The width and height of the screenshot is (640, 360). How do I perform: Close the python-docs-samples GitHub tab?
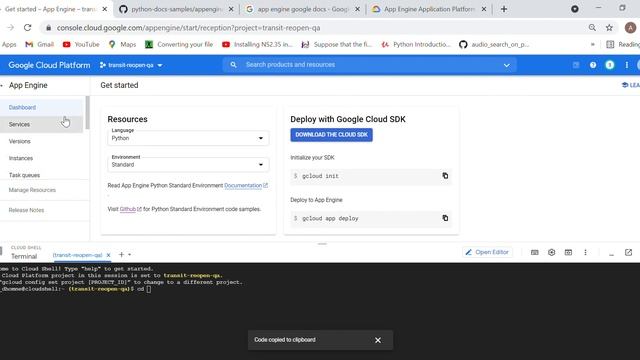click(x=231, y=9)
